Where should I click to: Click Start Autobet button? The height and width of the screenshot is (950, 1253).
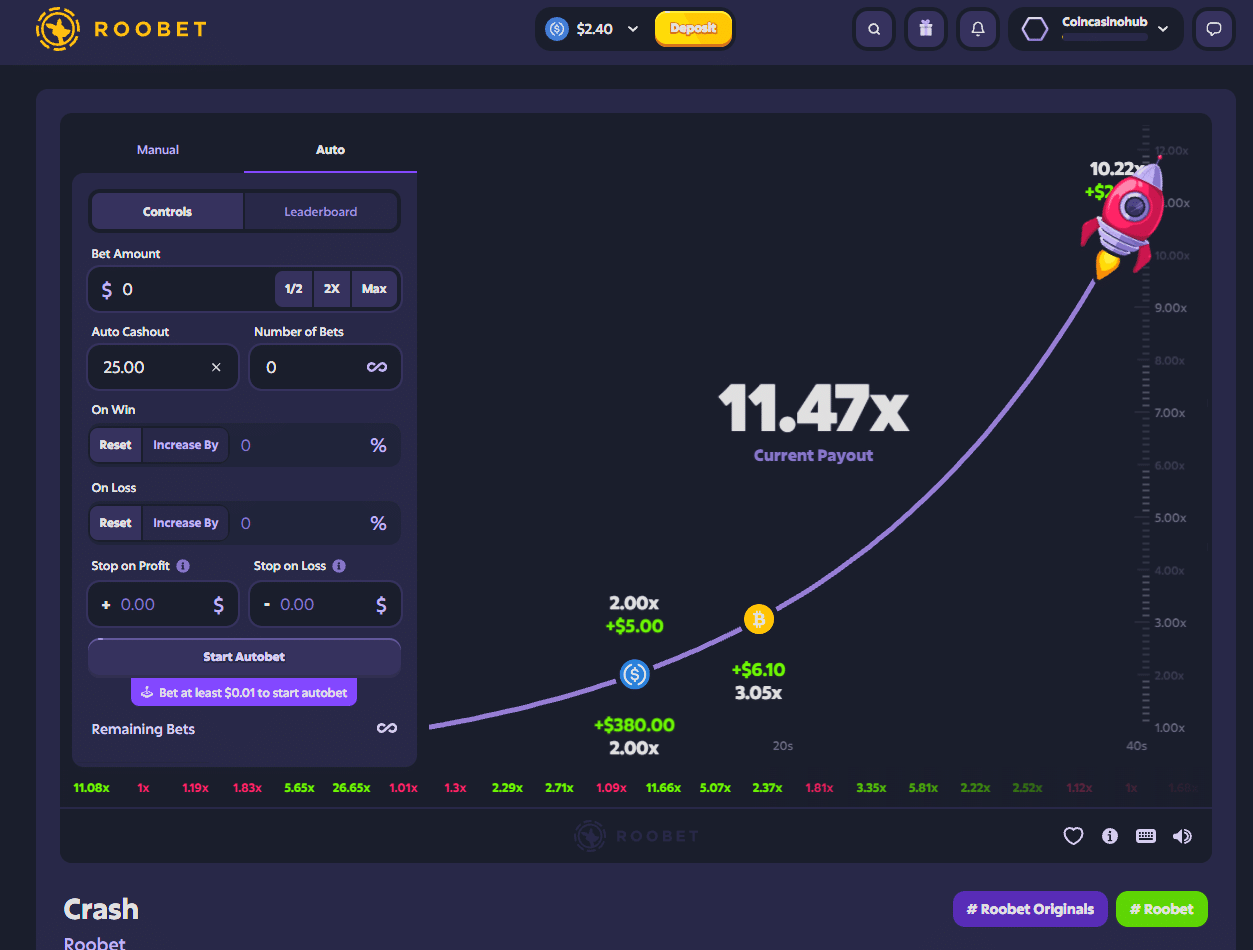[x=245, y=657]
